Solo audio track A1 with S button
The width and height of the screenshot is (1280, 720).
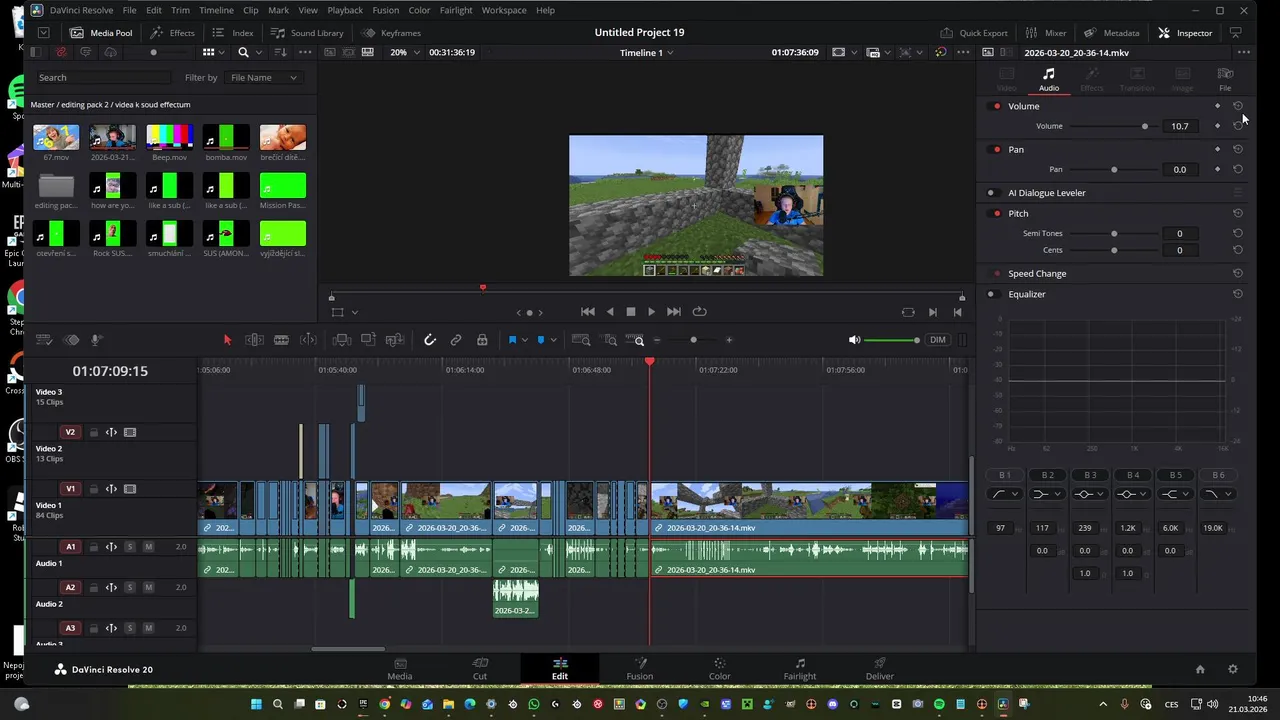130,547
